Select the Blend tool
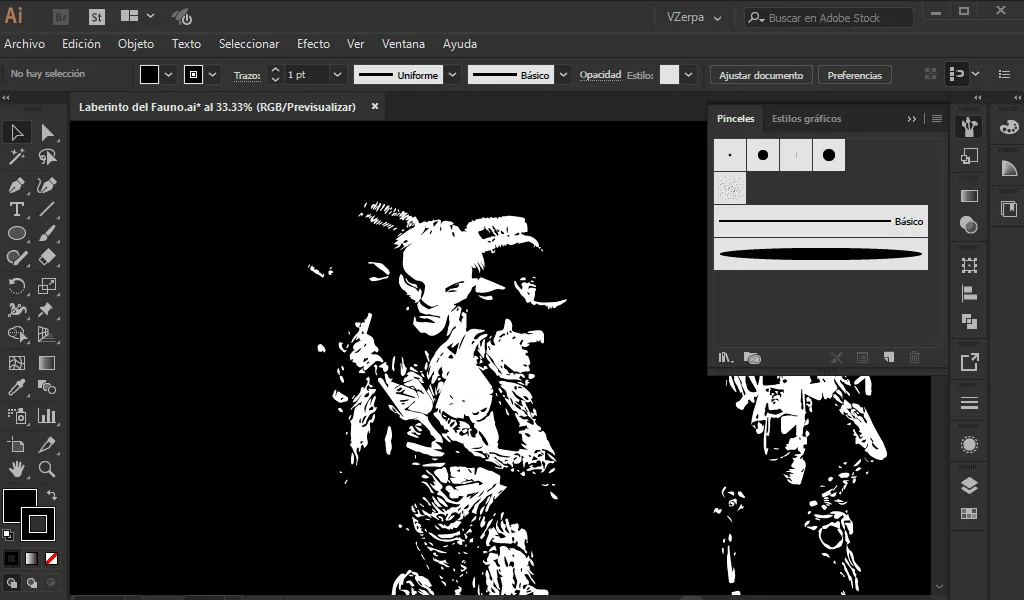This screenshot has width=1024, height=600. 47,387
